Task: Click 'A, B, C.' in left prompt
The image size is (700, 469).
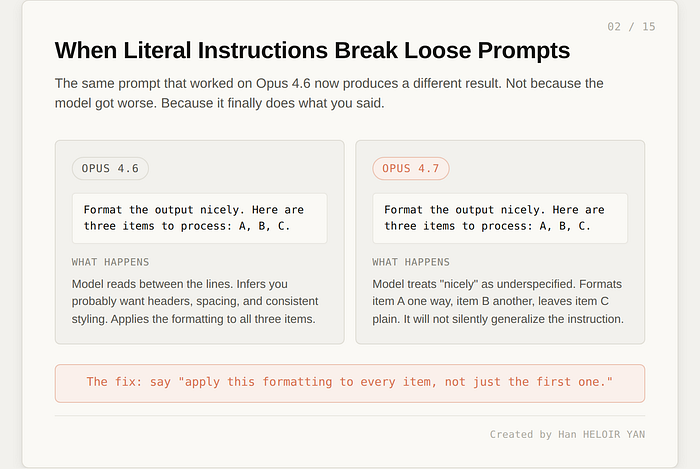Action: (264, 226)
